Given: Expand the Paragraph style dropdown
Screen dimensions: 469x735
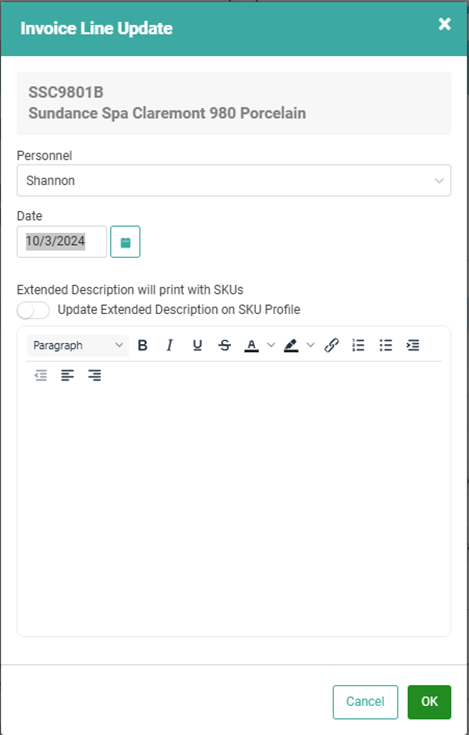Looking at the screenshot, I should click(x=77, y=345).
